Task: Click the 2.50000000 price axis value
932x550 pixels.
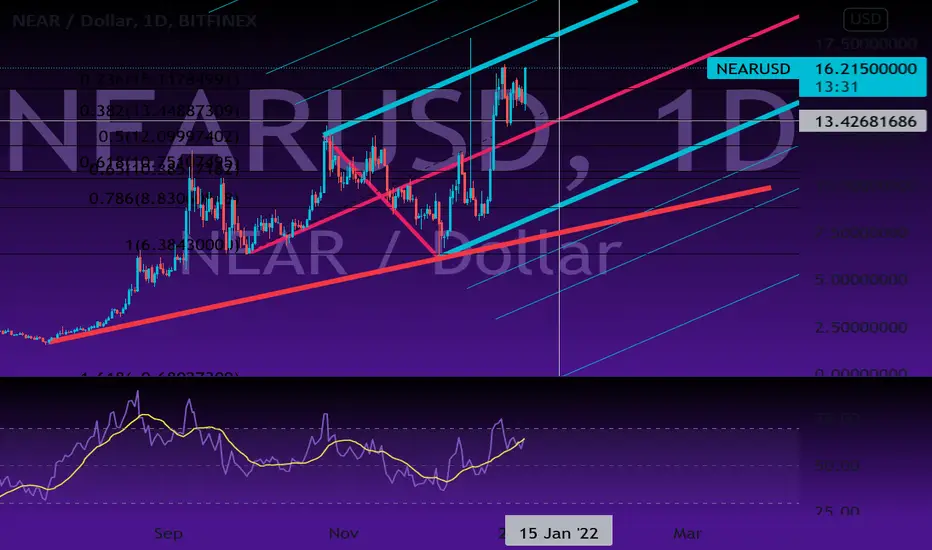Action: (x=861, y=328)
